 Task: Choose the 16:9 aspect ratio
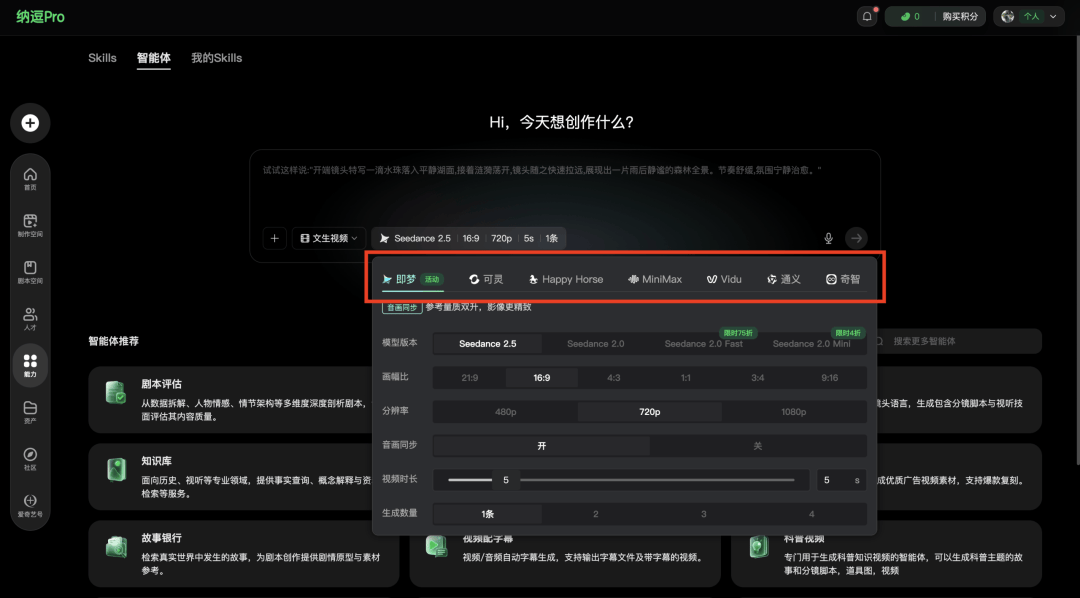point(541,378)
